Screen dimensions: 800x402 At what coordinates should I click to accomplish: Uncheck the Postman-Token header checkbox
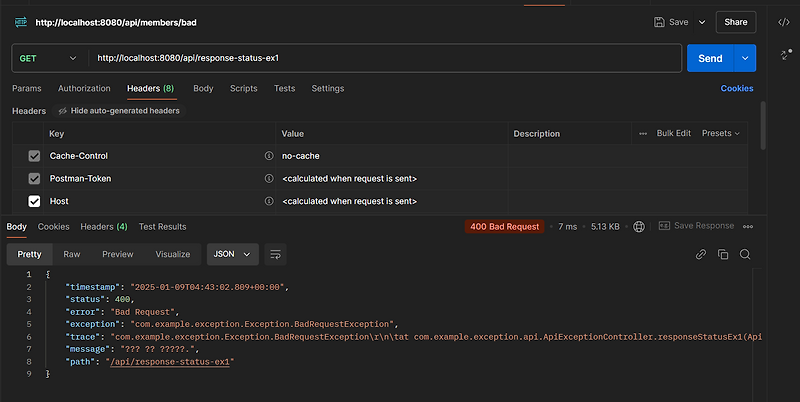point(34,178)
